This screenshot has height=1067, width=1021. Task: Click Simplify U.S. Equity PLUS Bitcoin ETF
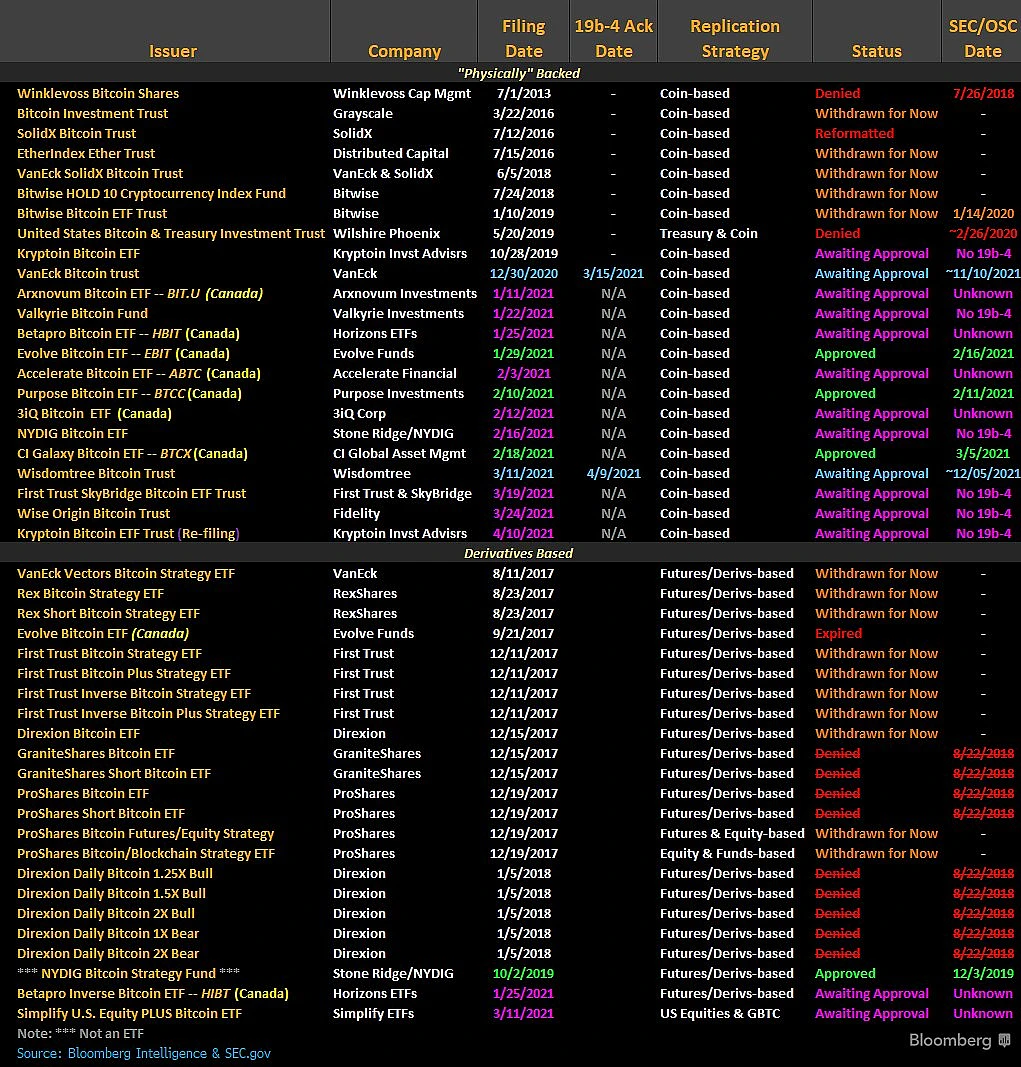pos(129,1013)
